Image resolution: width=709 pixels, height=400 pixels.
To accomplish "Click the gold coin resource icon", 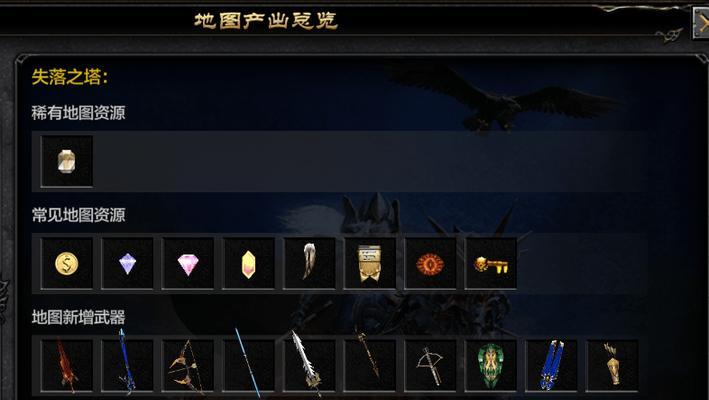I will 67,264.
